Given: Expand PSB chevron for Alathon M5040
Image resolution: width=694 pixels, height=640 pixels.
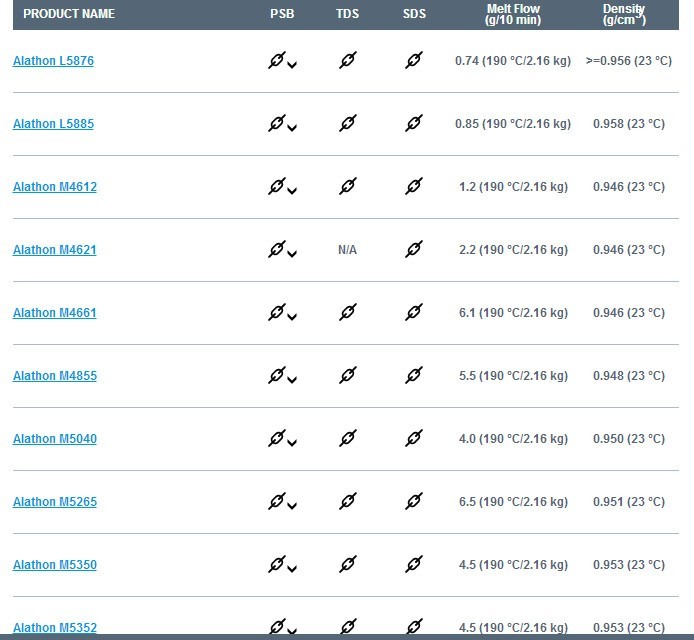Looking at the screenshot, I should click(292, 443).
